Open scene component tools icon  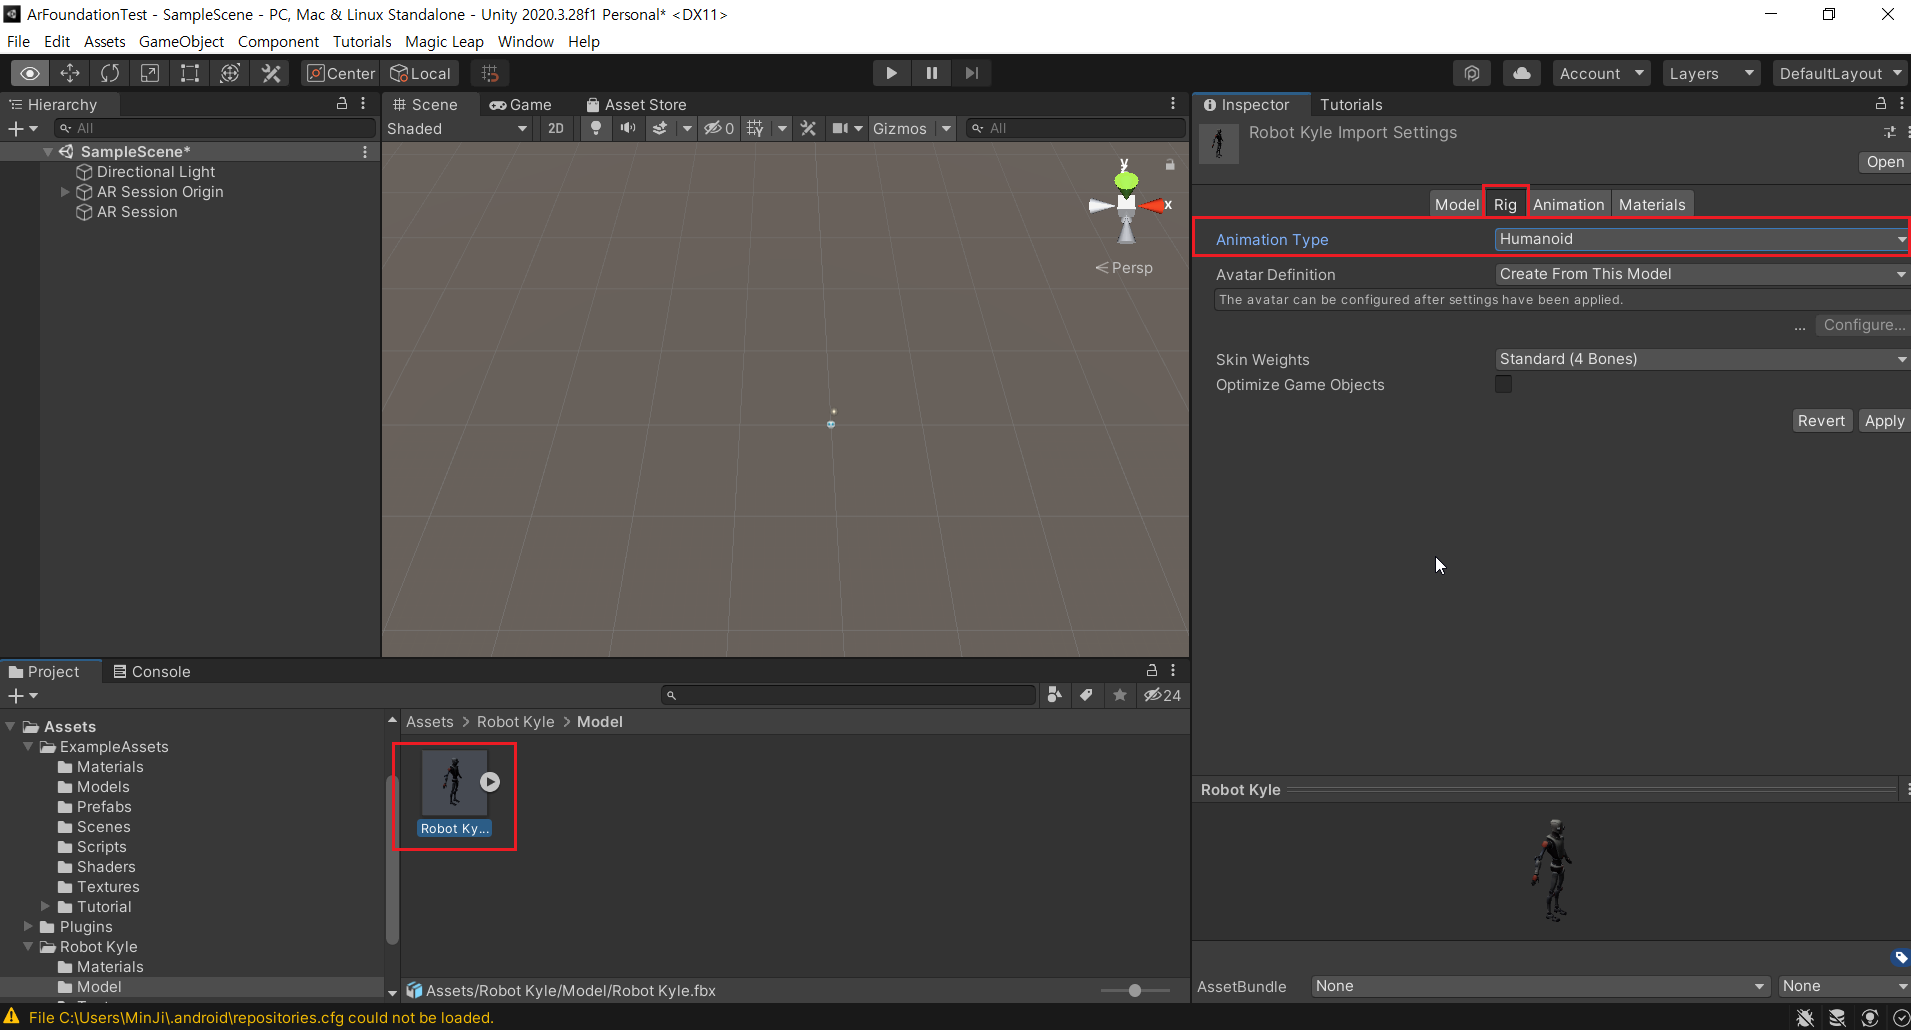click(808, 128)
